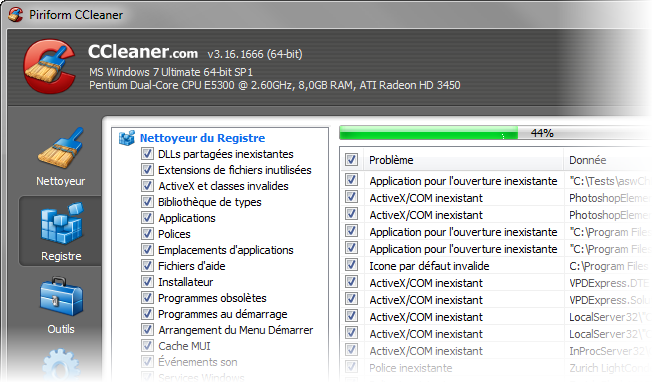Uncheck Fichiers d'aide

147,266
